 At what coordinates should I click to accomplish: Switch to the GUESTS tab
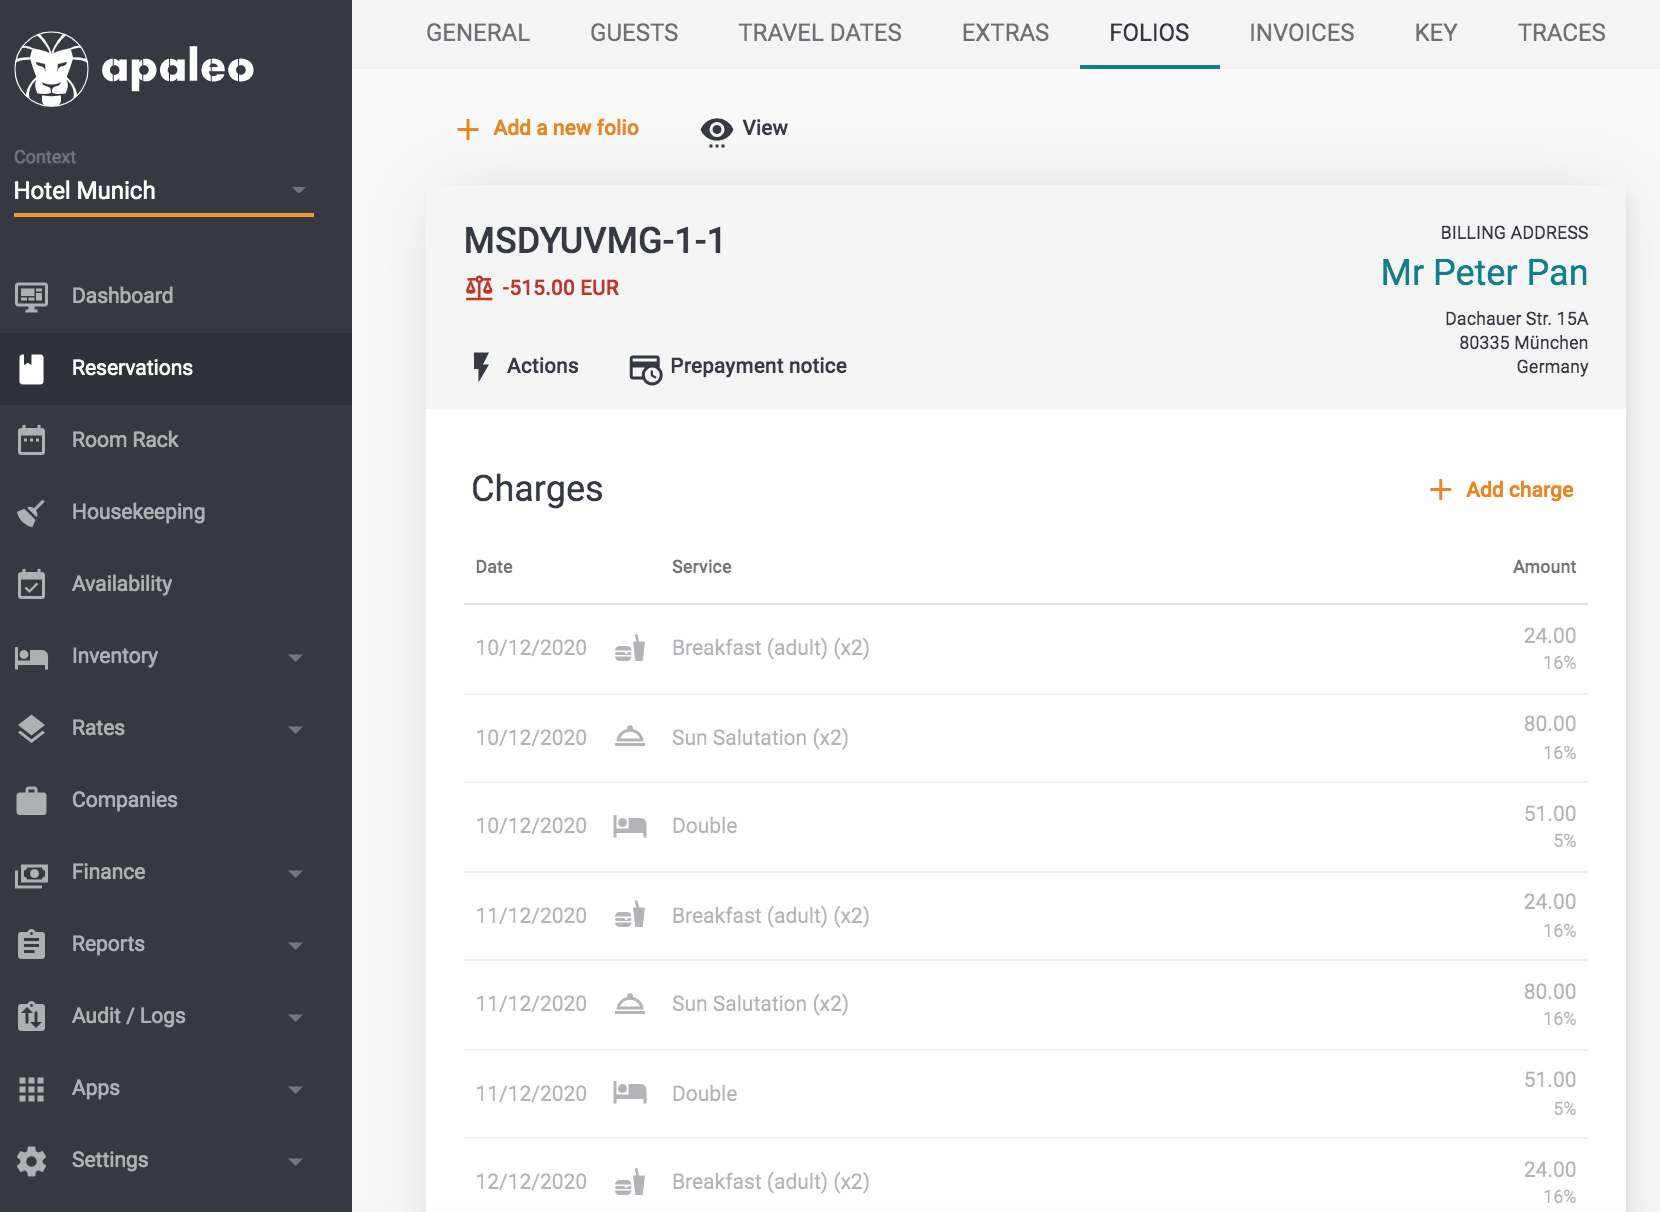(634, 33)
